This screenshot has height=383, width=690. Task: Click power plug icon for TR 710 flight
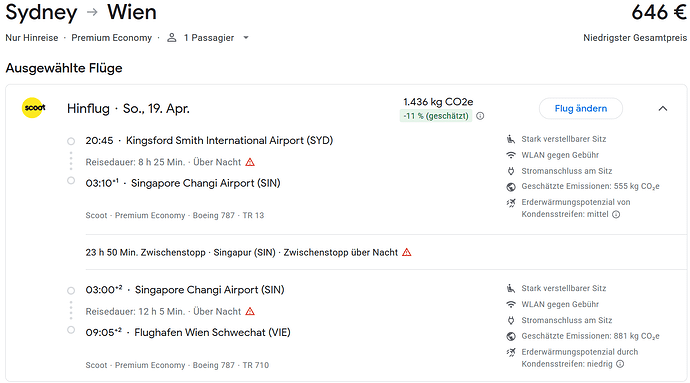pyautogui.click(x=510, y=320)
